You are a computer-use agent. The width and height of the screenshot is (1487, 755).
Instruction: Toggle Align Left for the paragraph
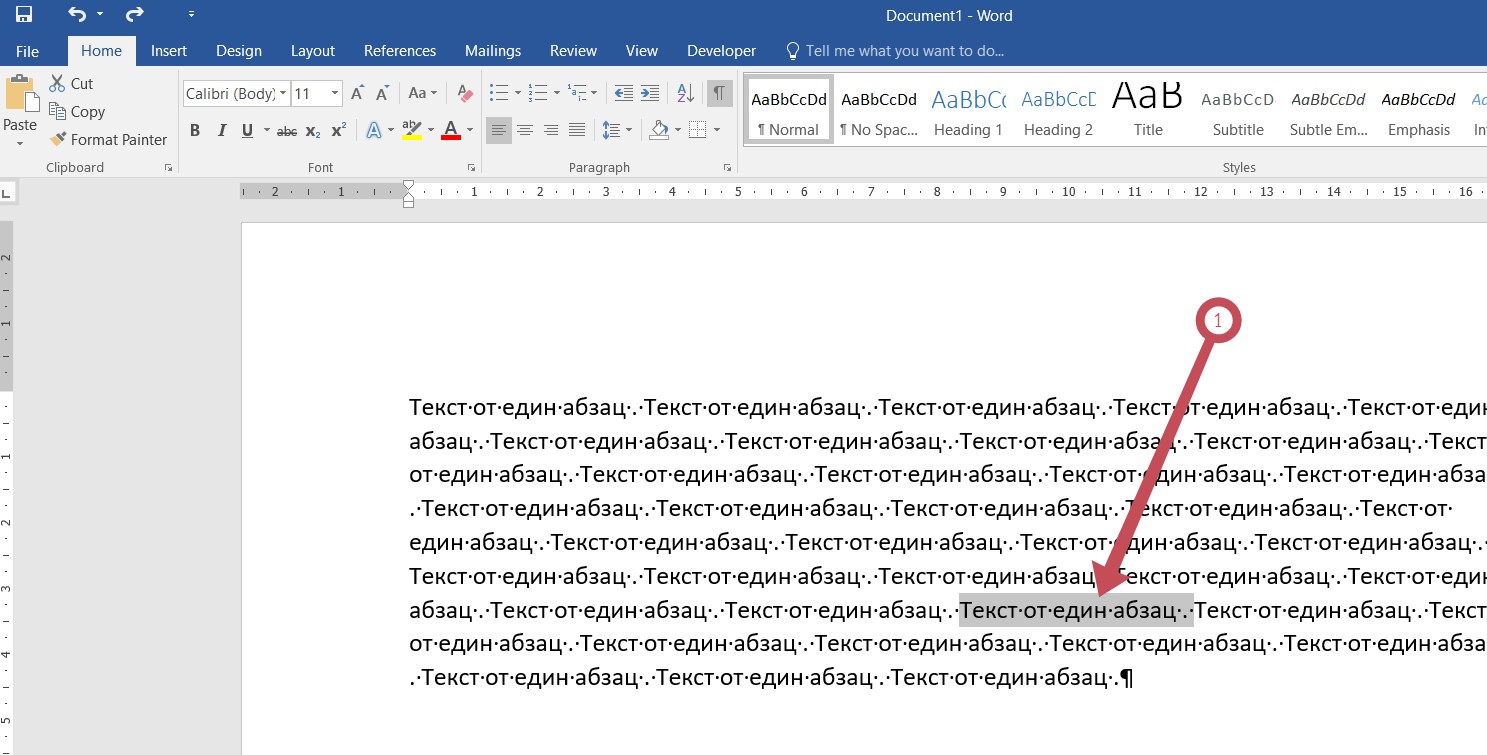pyautogui.click(x=498, y=130)
